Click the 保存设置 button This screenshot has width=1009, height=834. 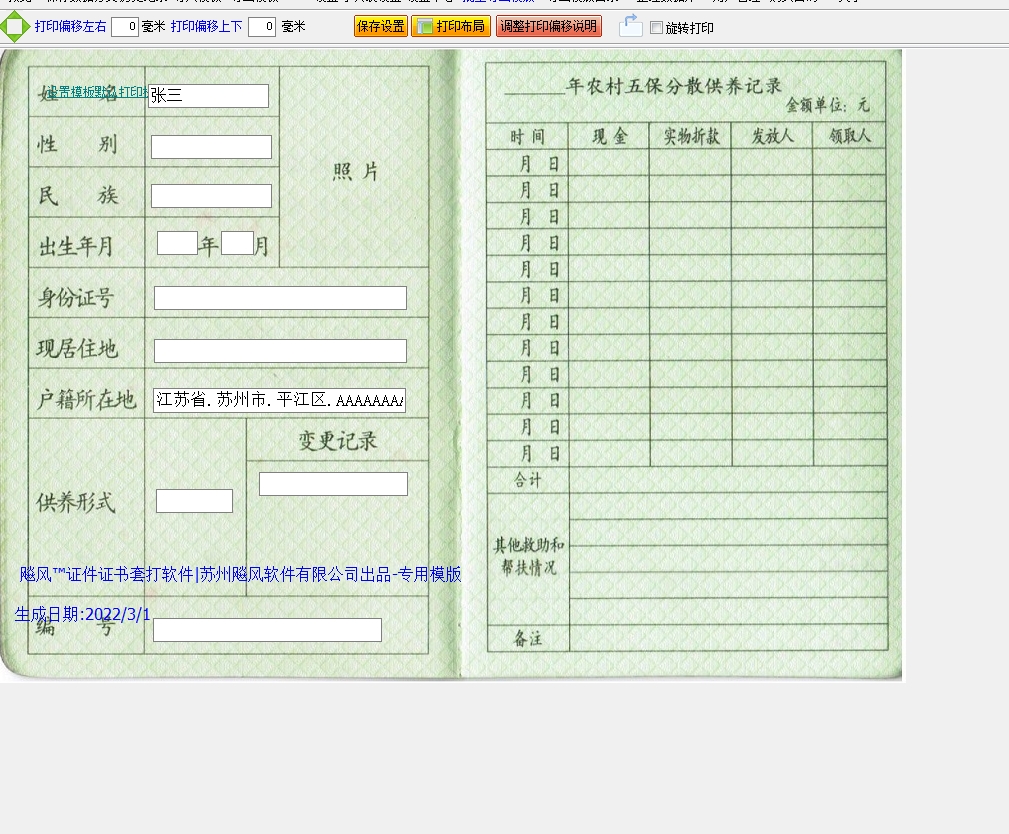[380, 27]
